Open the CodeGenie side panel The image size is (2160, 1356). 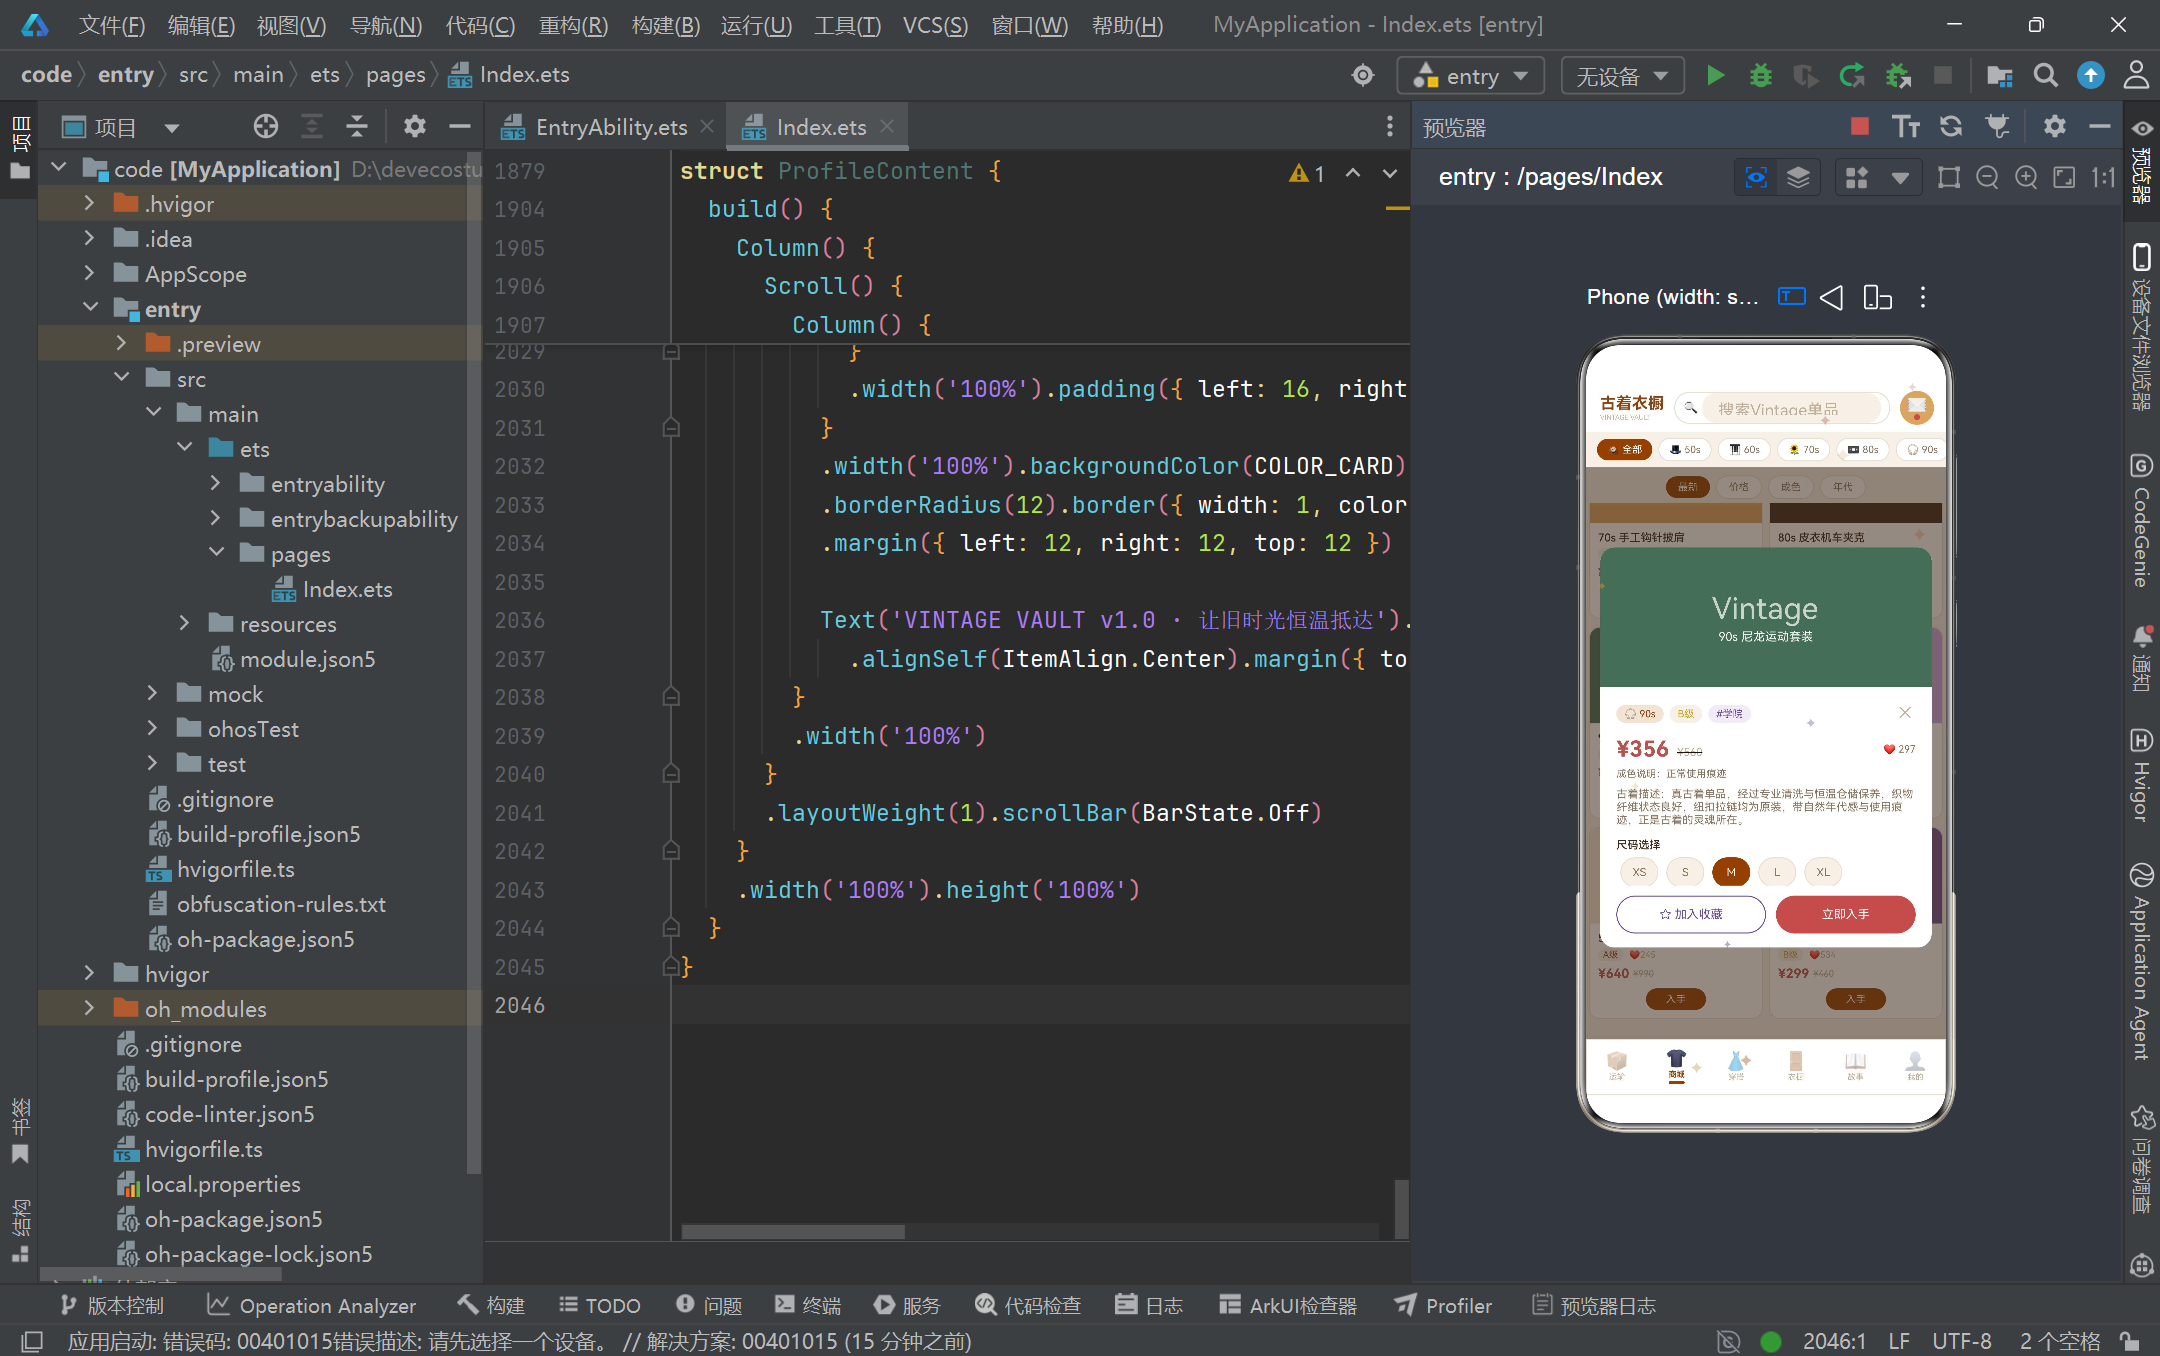coord(2141,521)
